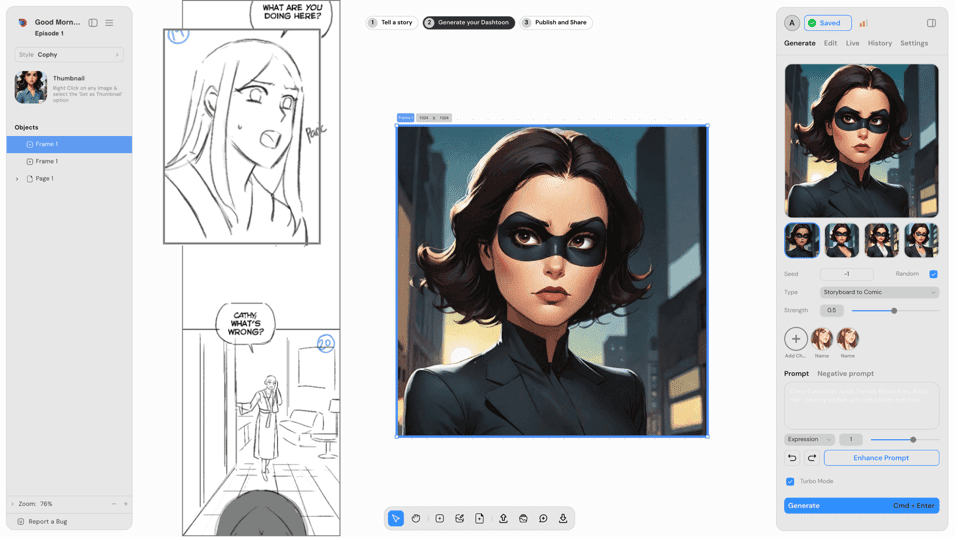Toggle the Random seed checkbox

coord(933,274)
